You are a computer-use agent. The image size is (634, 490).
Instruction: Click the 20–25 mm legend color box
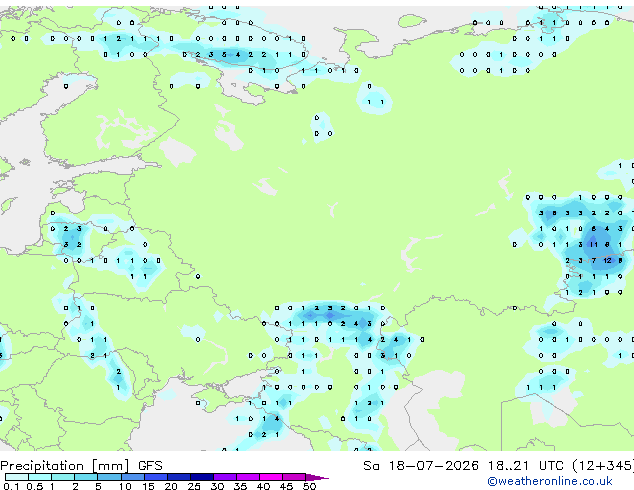coord(178,477)
